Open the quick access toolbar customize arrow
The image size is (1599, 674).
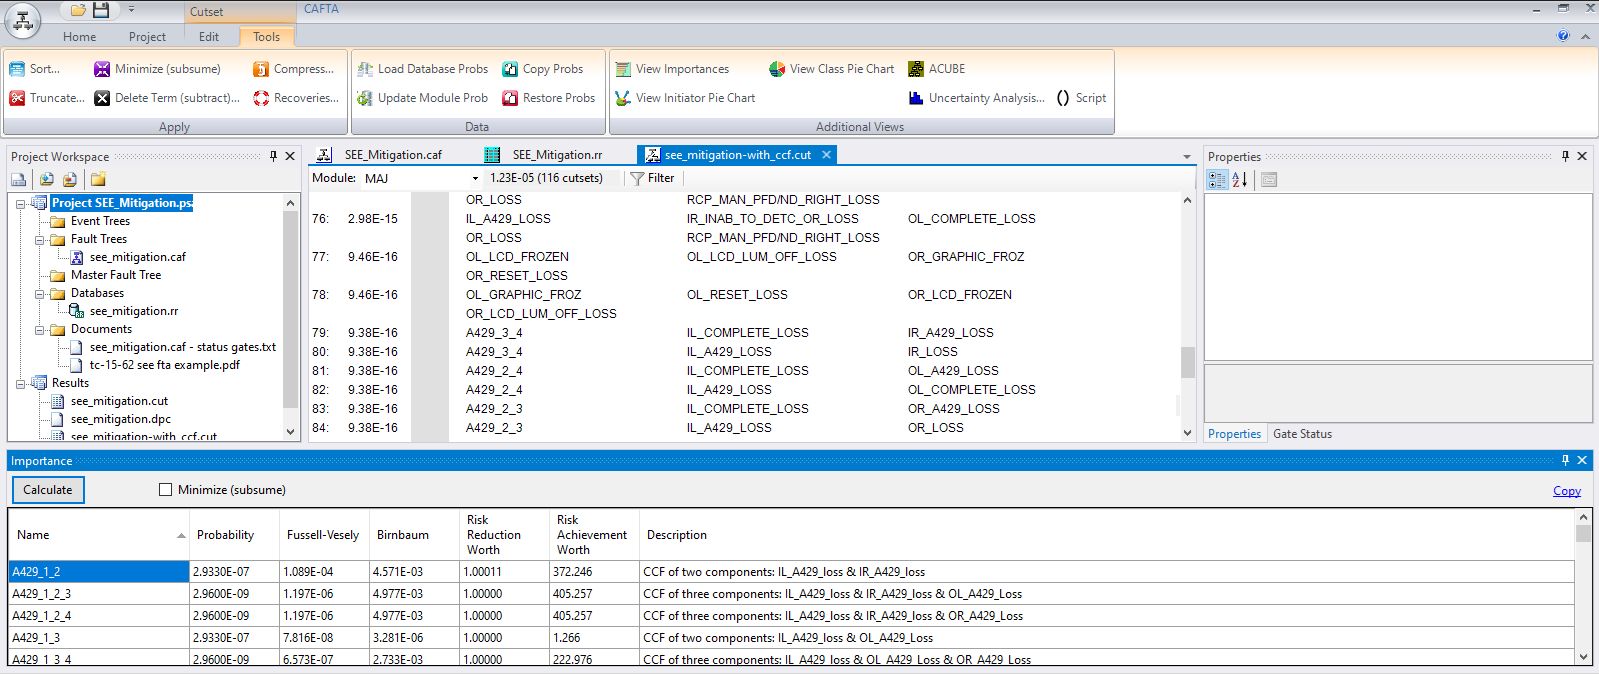tap(131, 10)
